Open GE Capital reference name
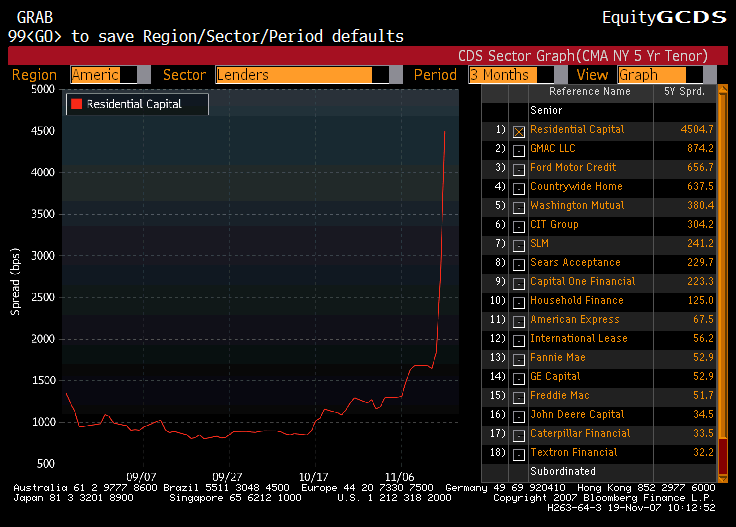This screenshot has height=527, width=736. pos(555,376)
